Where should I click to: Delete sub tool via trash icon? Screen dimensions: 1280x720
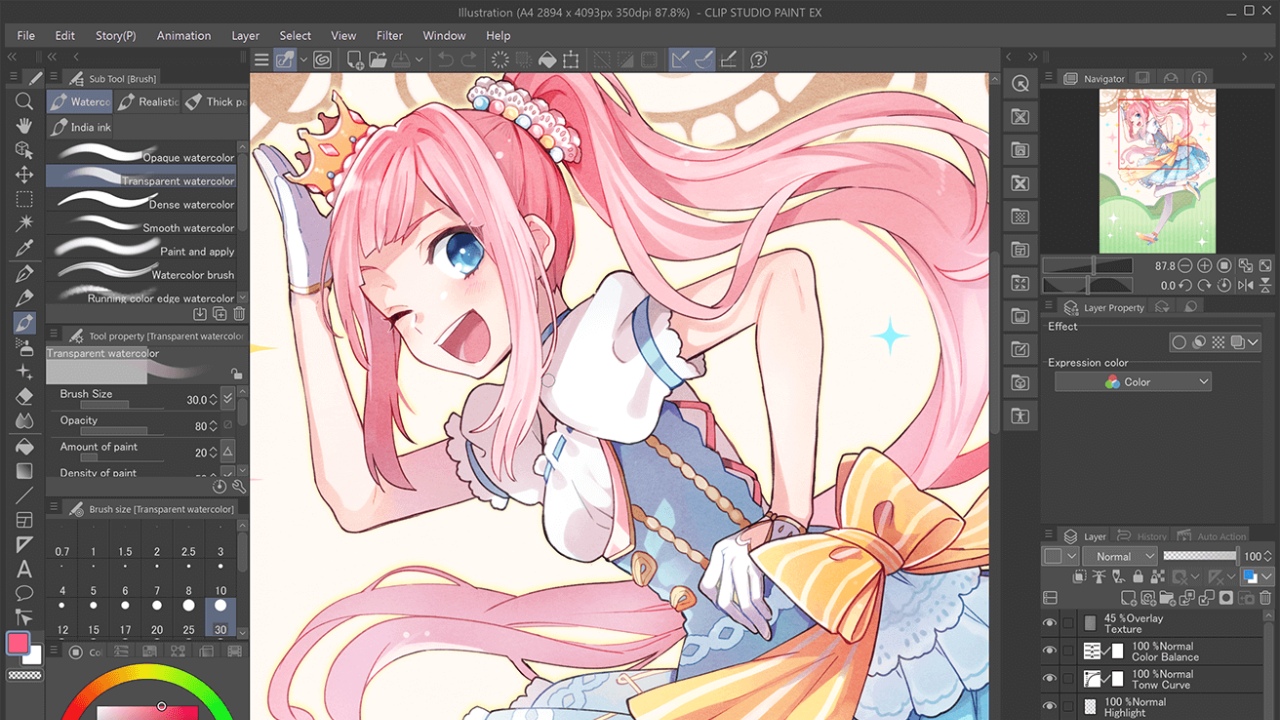(x=239, y=314)
